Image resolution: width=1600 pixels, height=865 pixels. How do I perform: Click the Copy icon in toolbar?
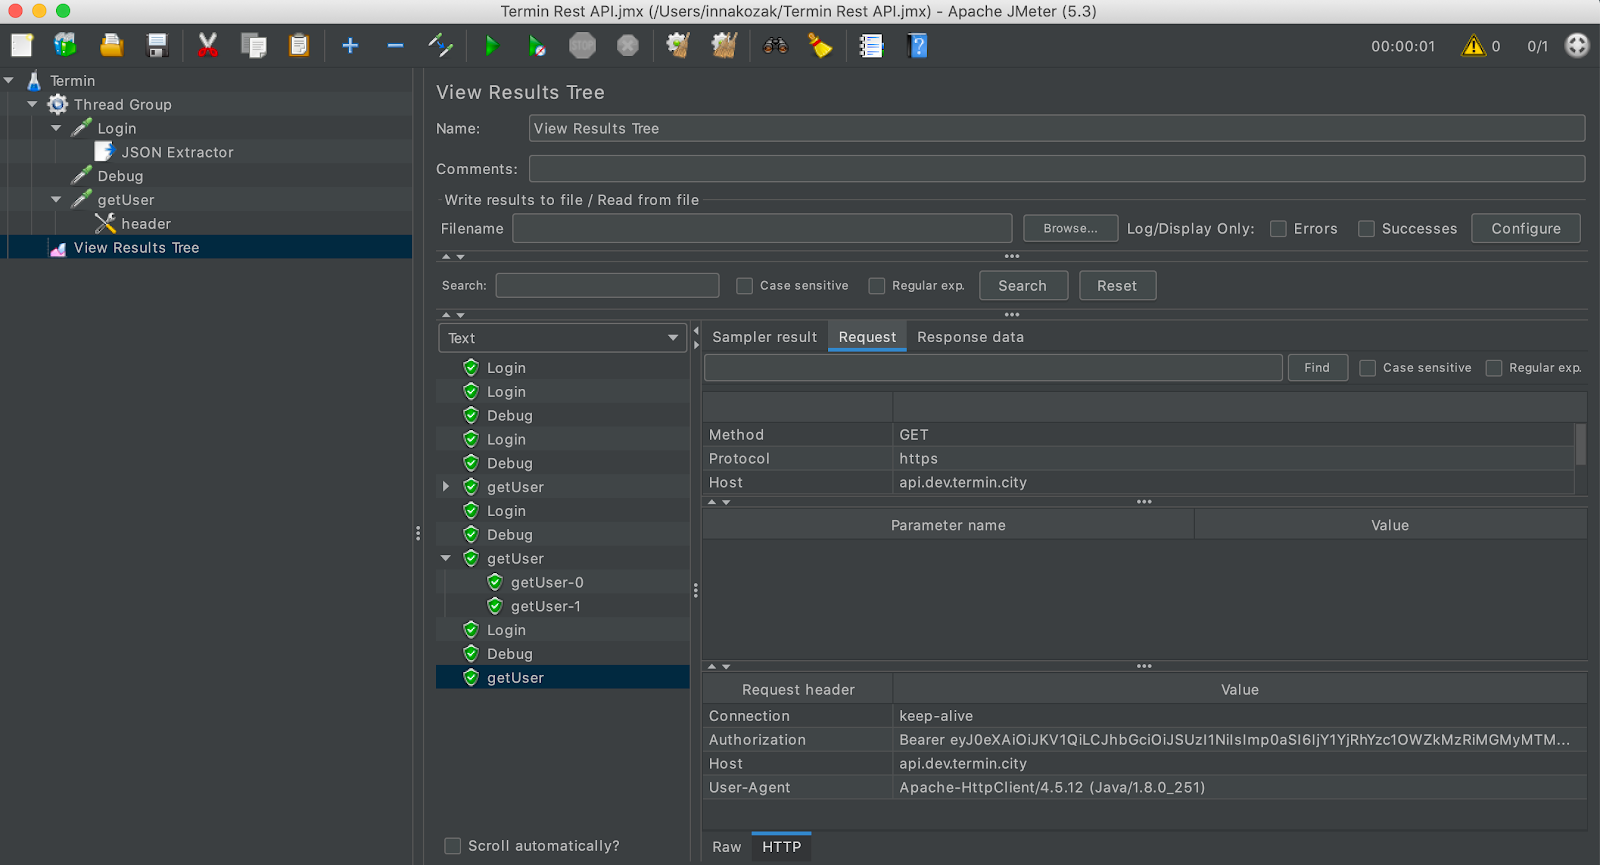point(254,45)
